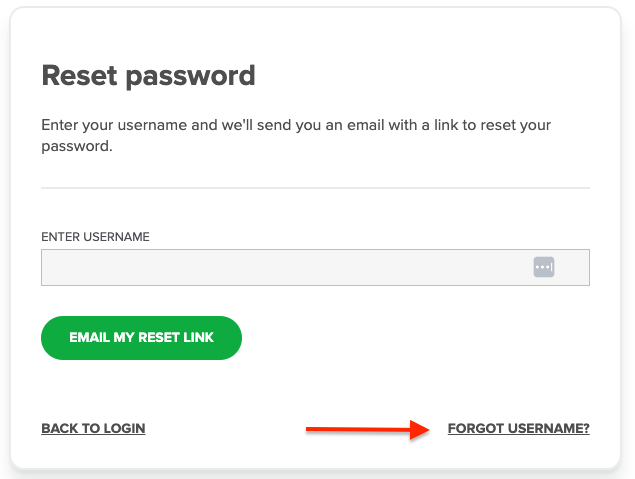Viewport: 635px width, 479px height.
Task: Click the ENTER USERNAME field label
Action: click(x=95, y=237)
